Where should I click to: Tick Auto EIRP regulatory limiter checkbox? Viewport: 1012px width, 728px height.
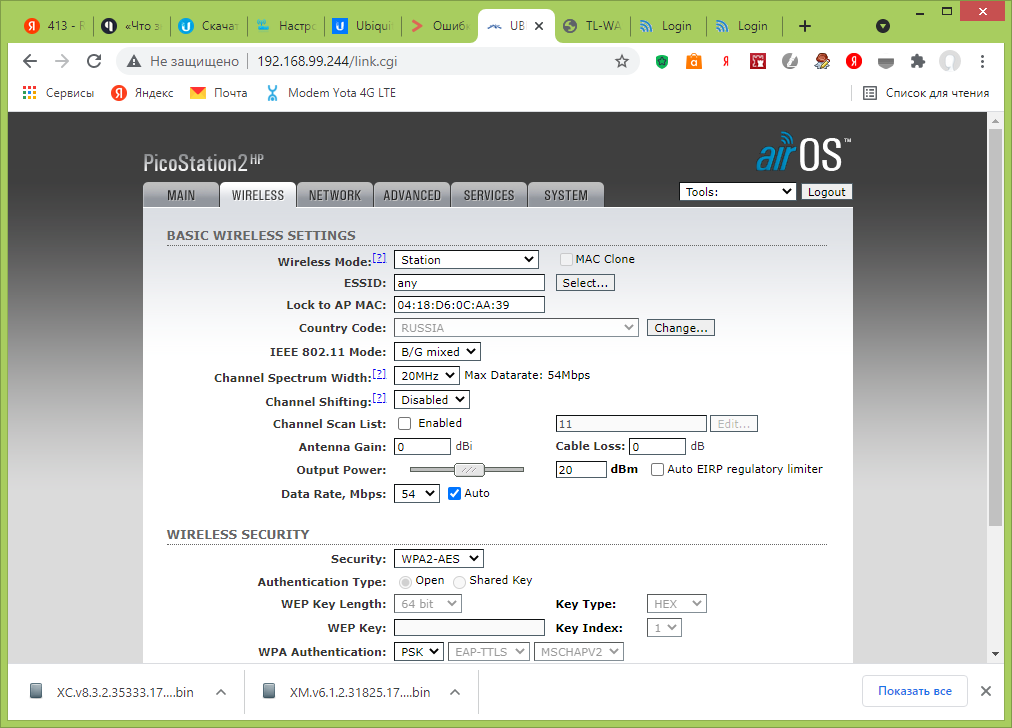[x=657, y=469]
